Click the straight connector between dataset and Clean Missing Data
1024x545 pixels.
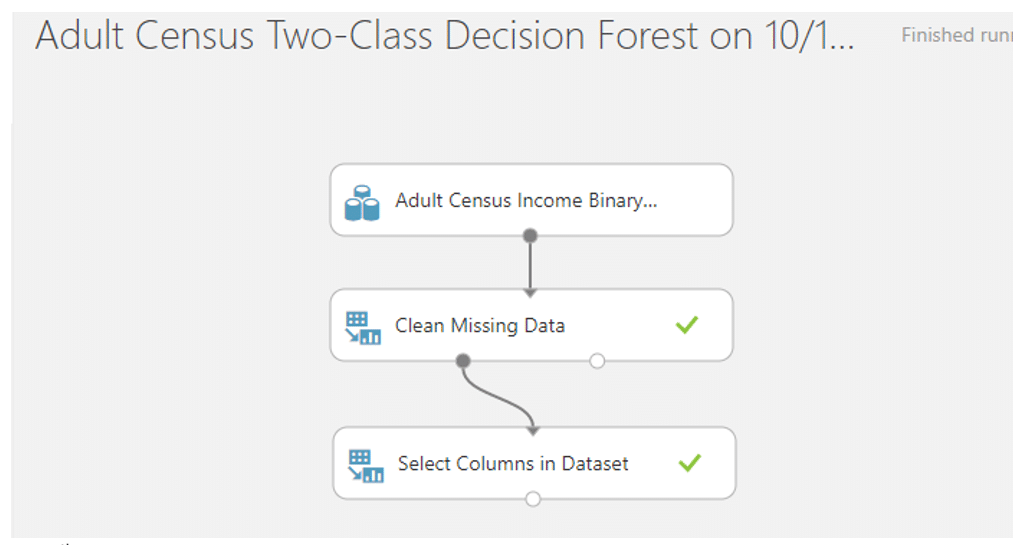530,264
